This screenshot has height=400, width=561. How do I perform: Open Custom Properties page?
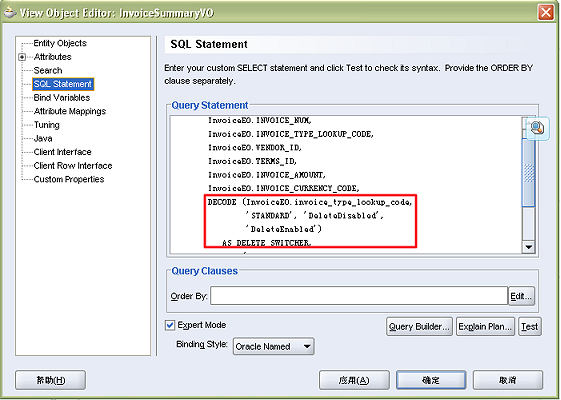click(x=69, y=179)
